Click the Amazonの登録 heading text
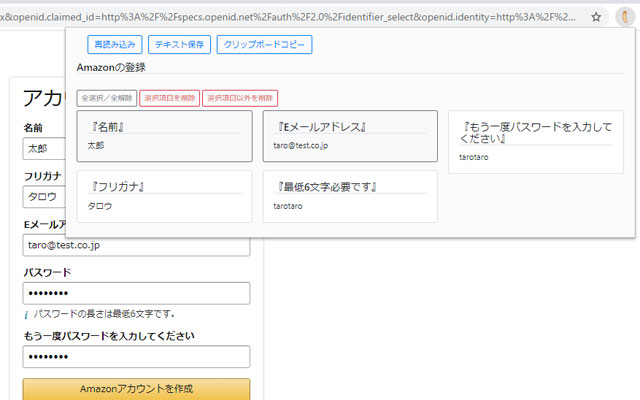 tap(111, 67)
